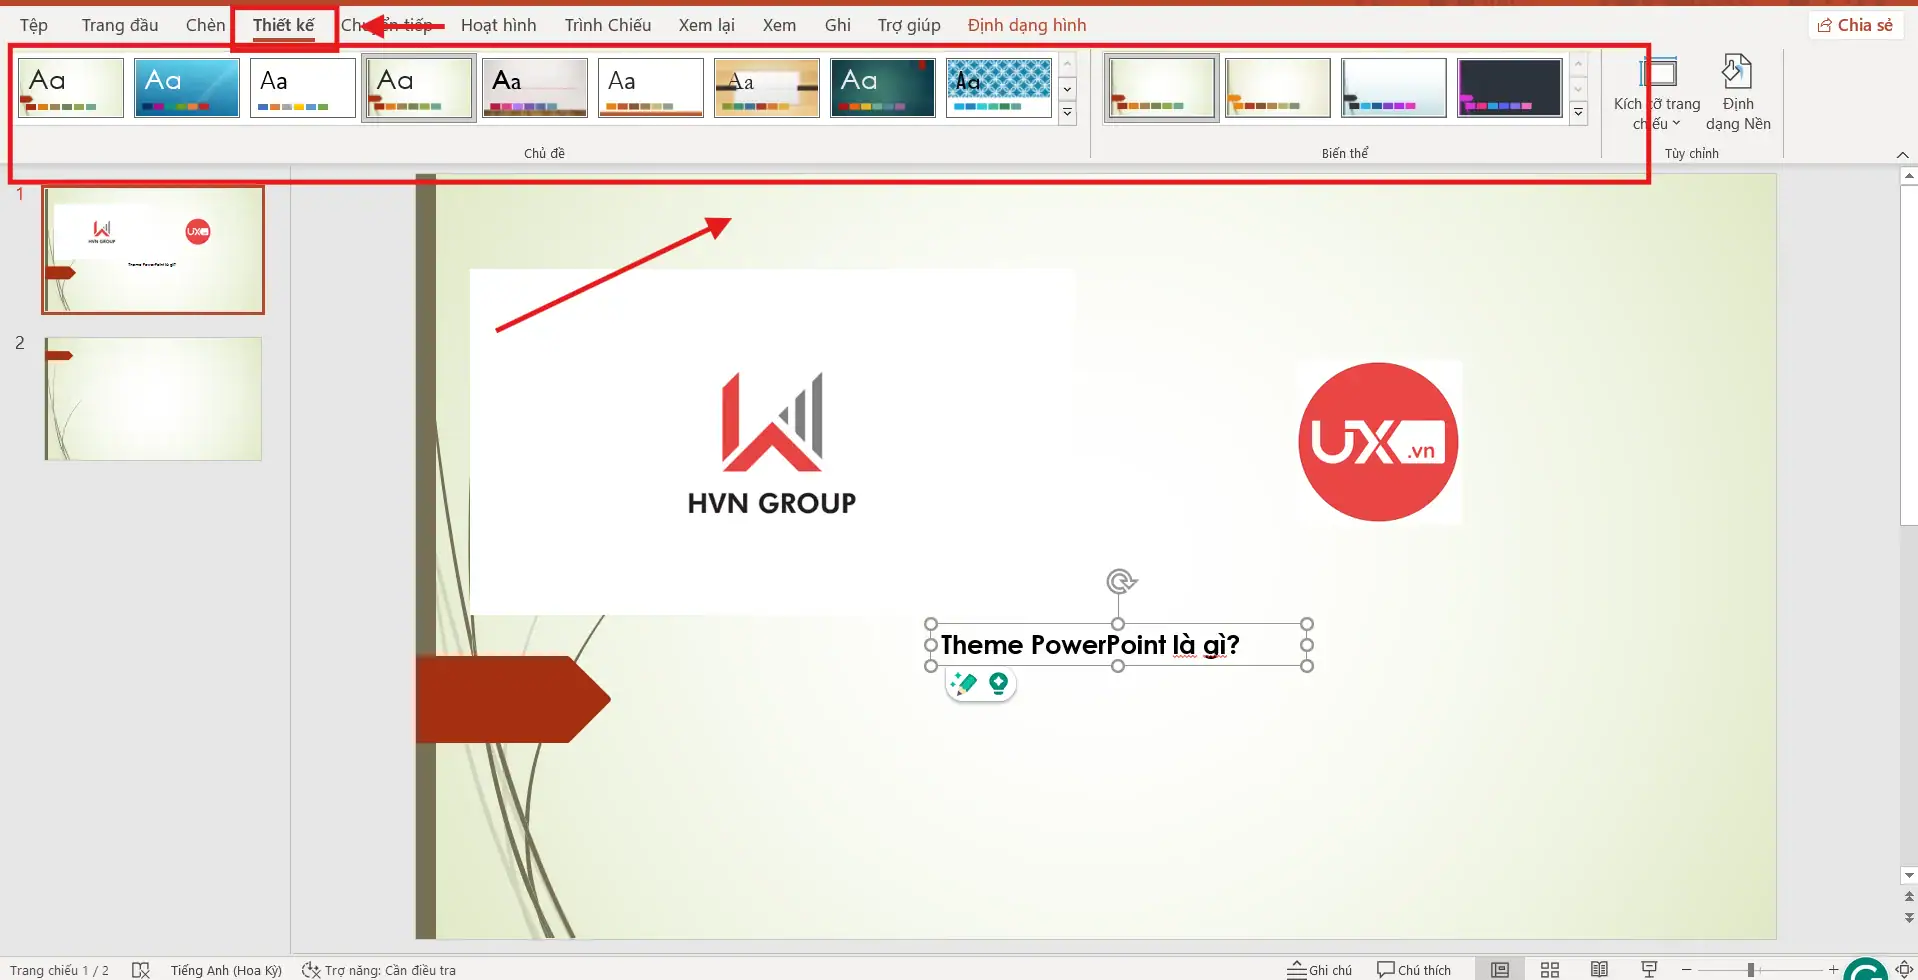This screenshot has height=980, width=1918.
Task: Click Trang chiếu 1 / 2 slide counter
Action: coord(59,970)
